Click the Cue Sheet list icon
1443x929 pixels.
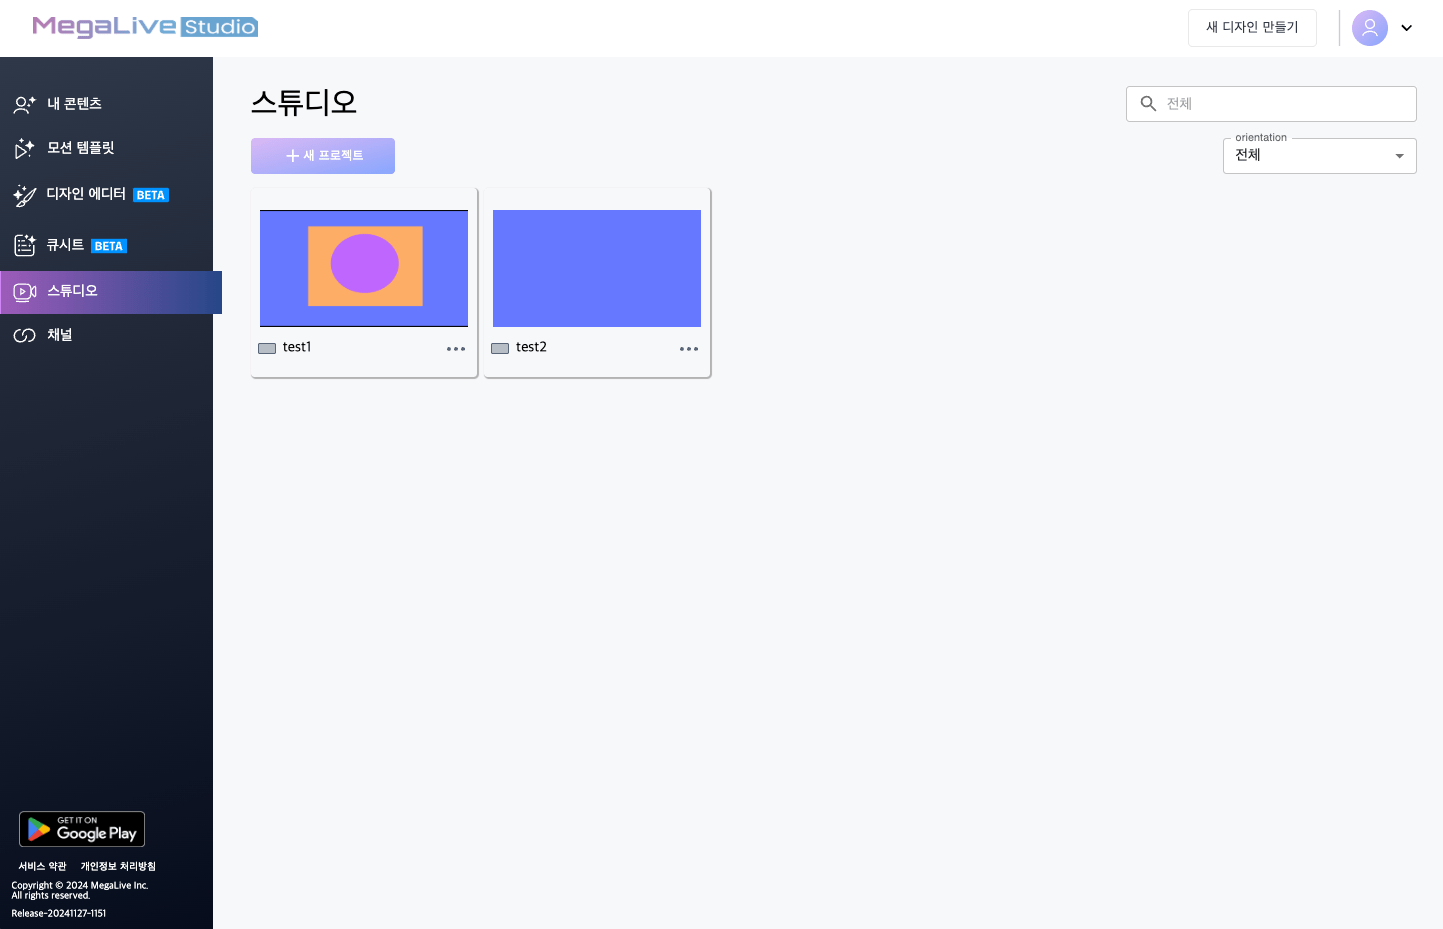coord(24,245)
